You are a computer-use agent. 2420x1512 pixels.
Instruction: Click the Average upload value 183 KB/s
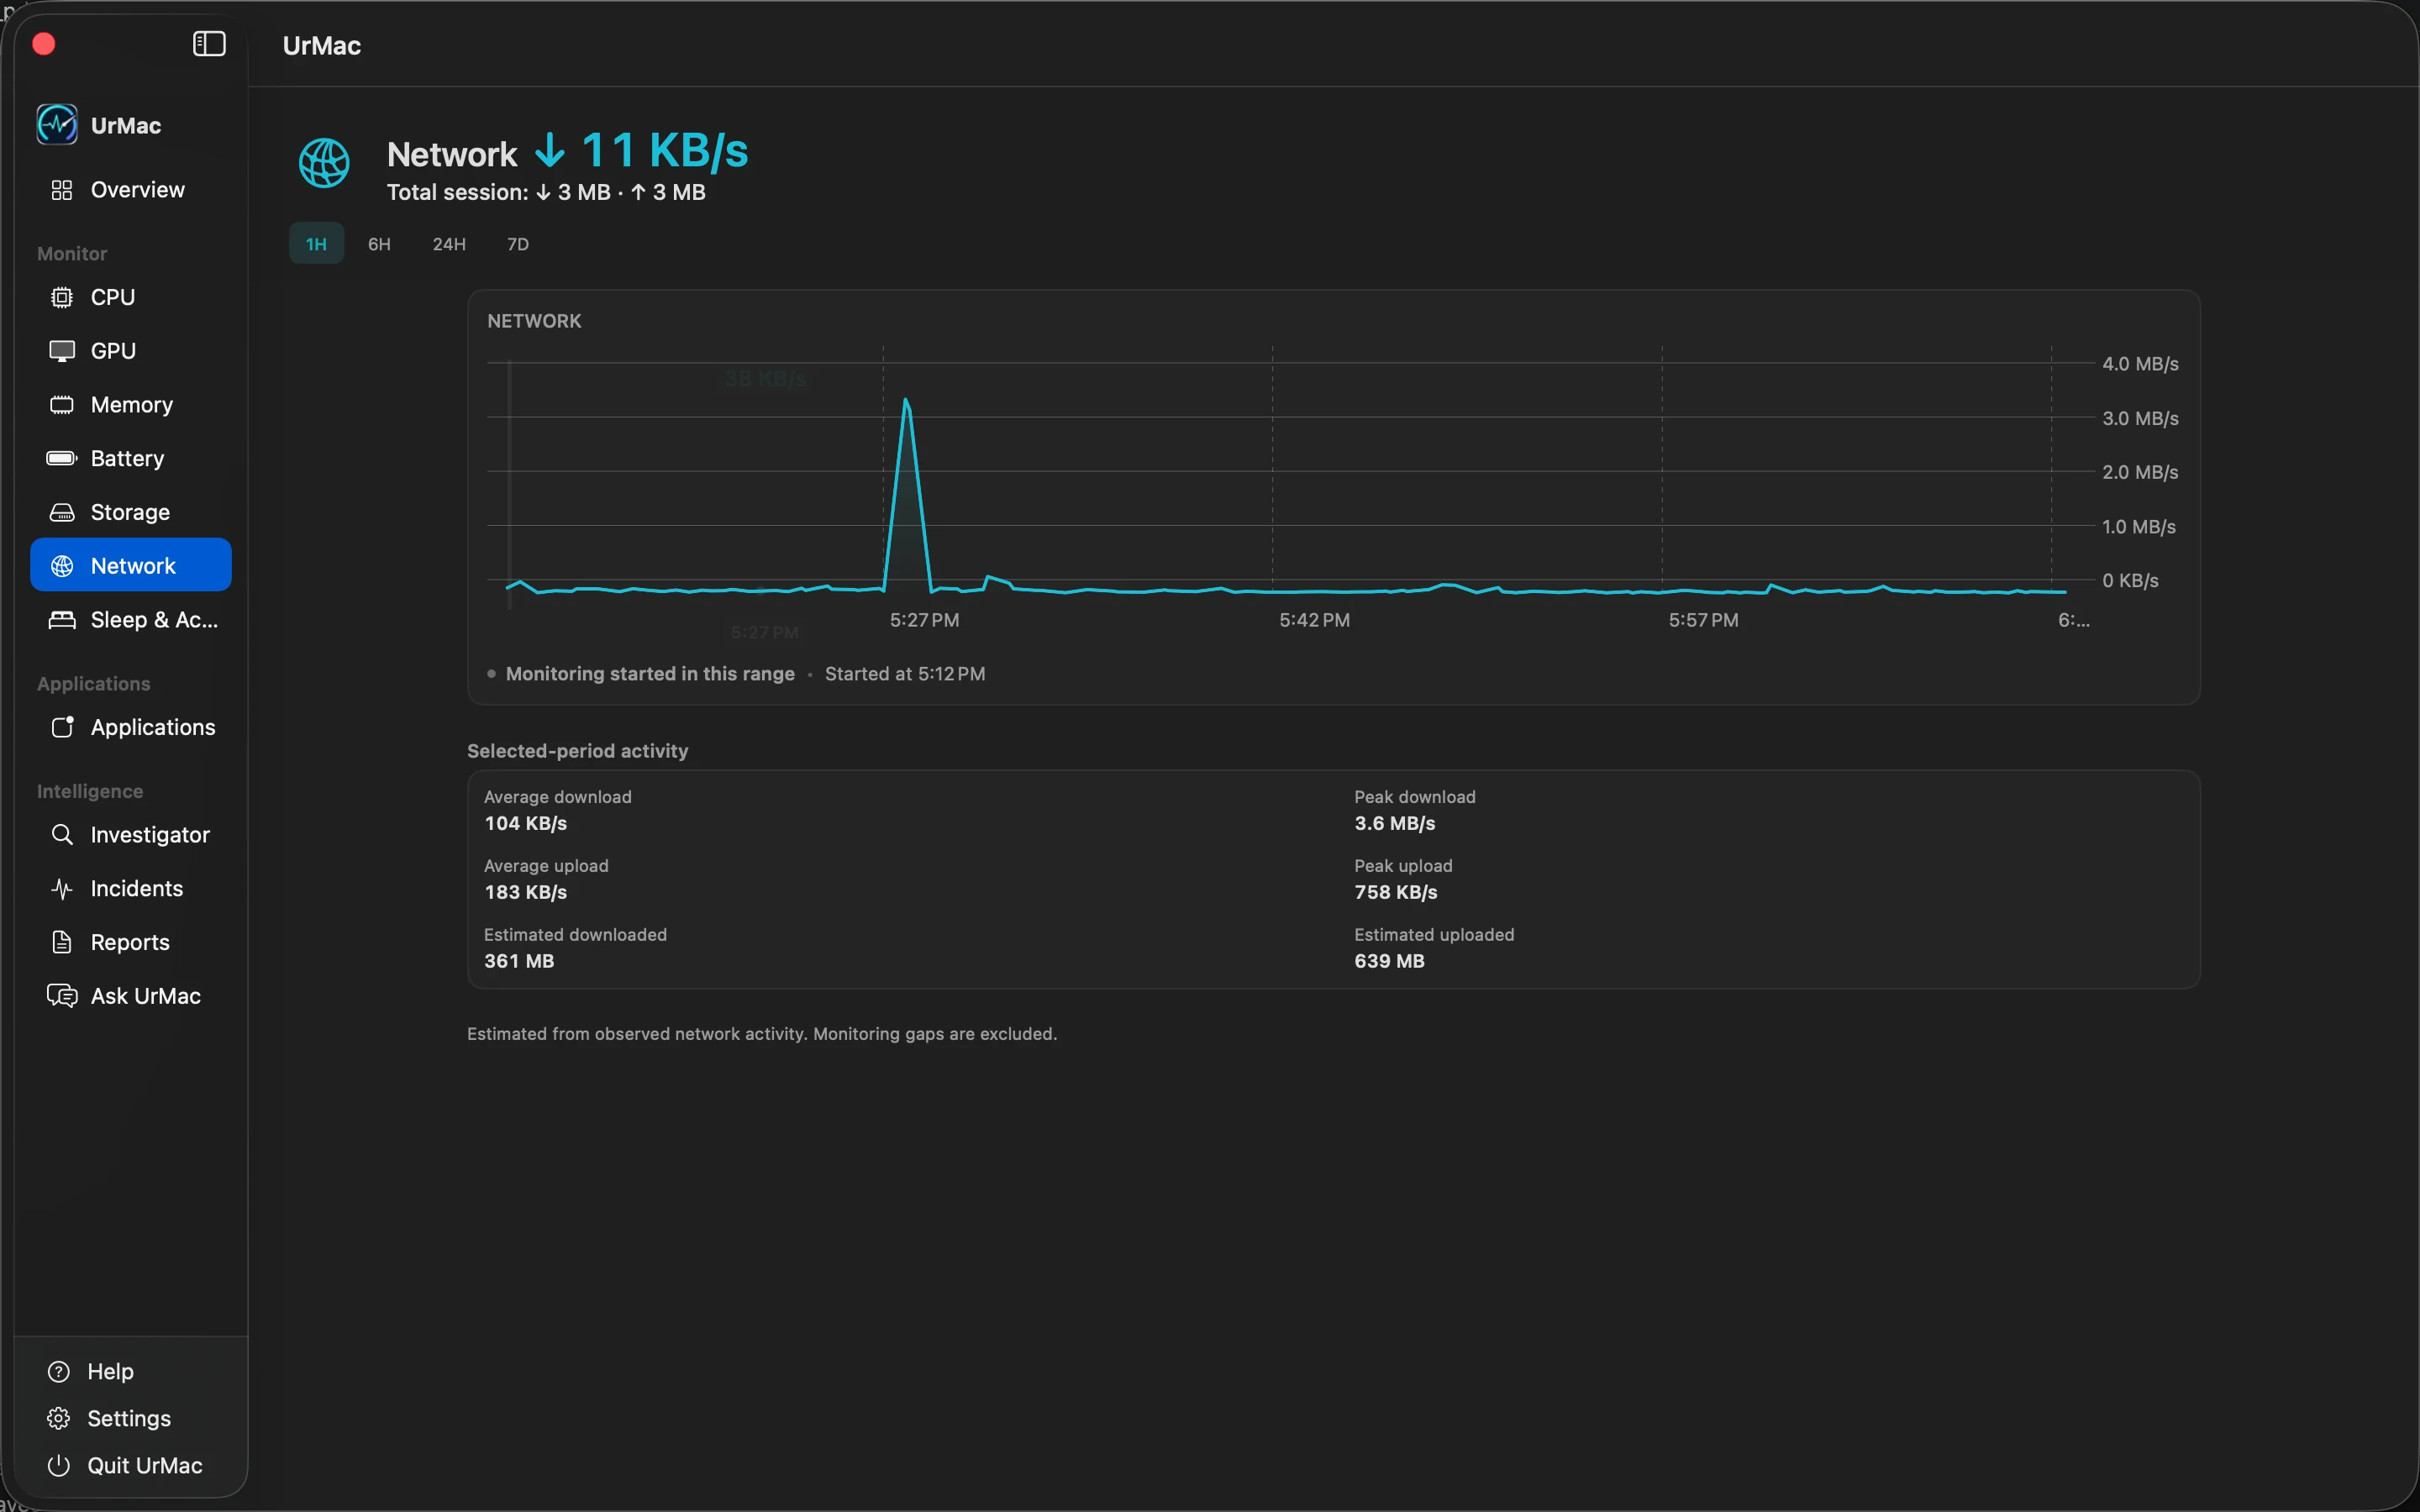tap(526, 892)
